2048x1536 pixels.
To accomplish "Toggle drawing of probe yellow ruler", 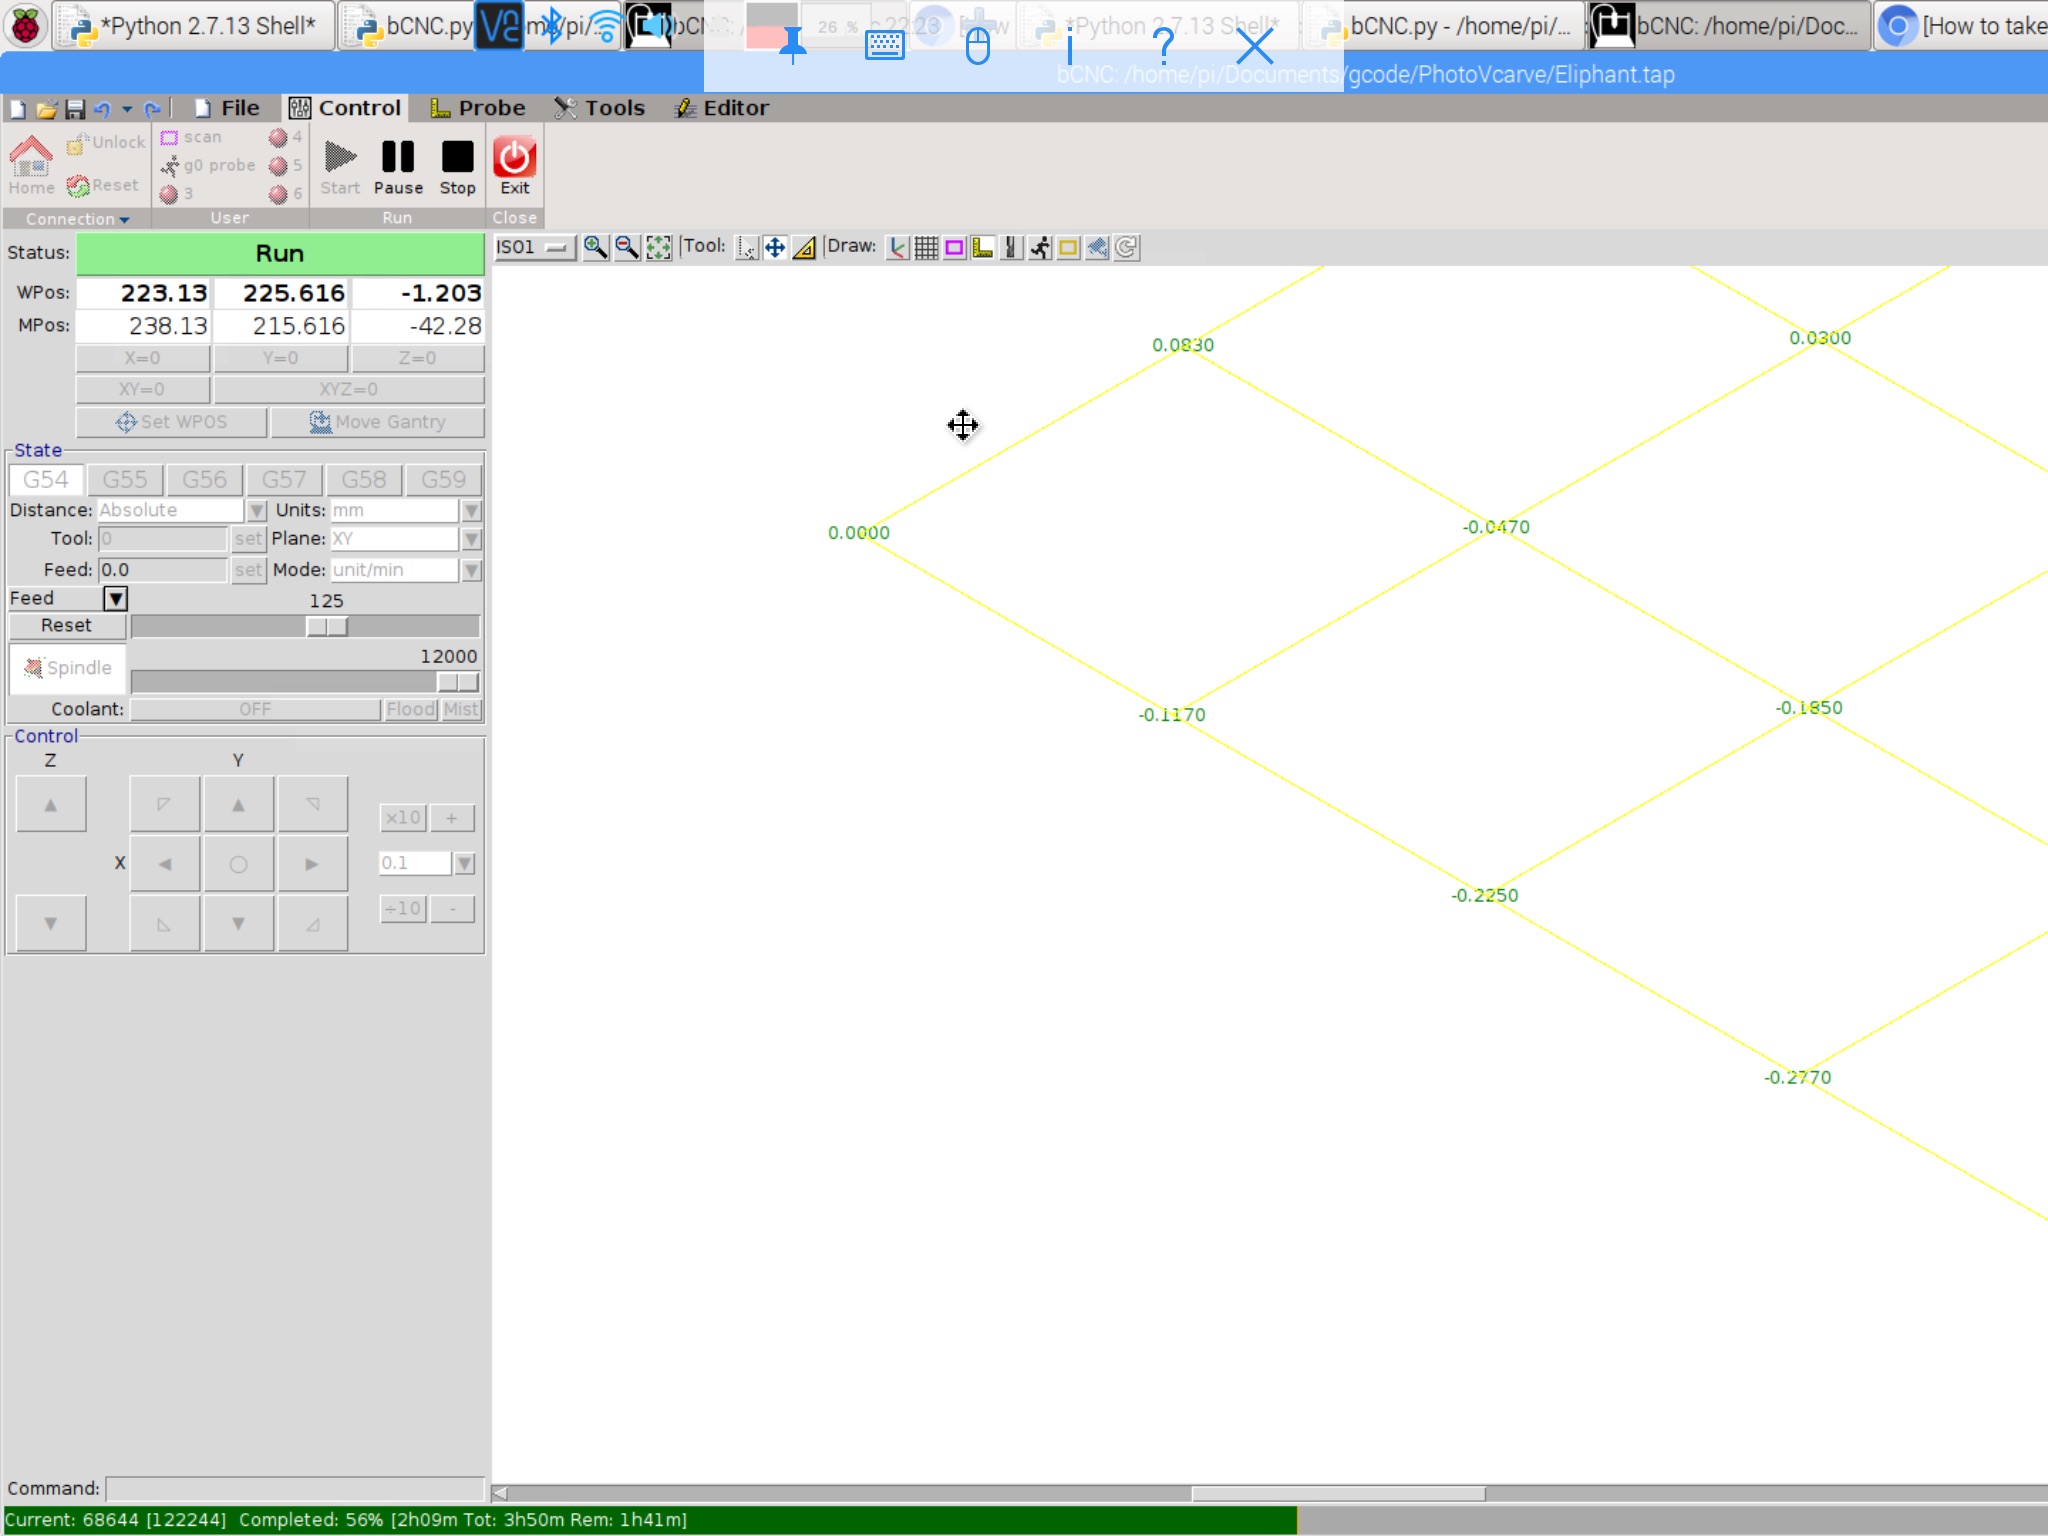I will [983, 248].
